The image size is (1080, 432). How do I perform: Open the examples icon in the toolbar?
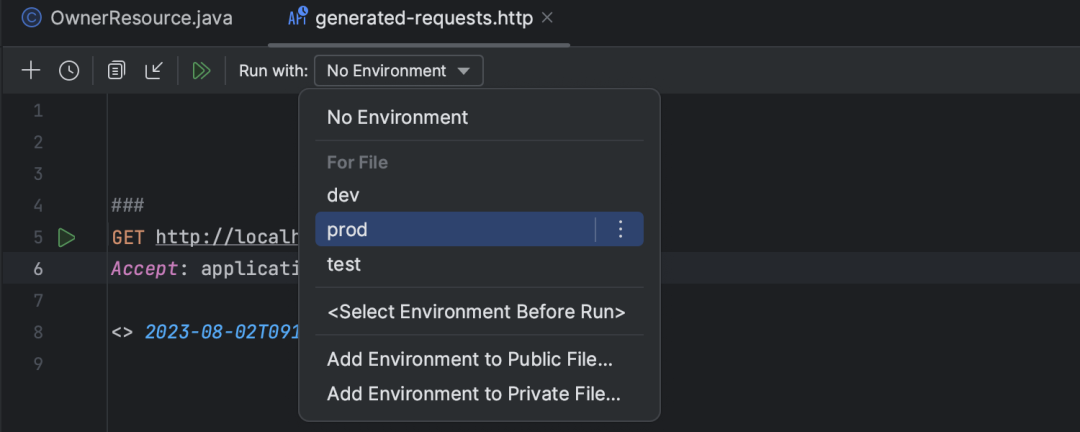click(116, 70)
